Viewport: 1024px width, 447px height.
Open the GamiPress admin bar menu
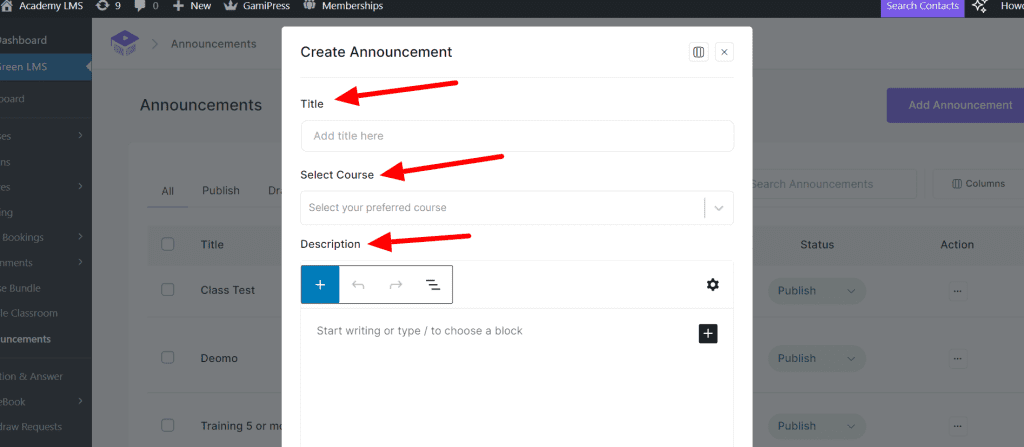[x=255, y=6]
